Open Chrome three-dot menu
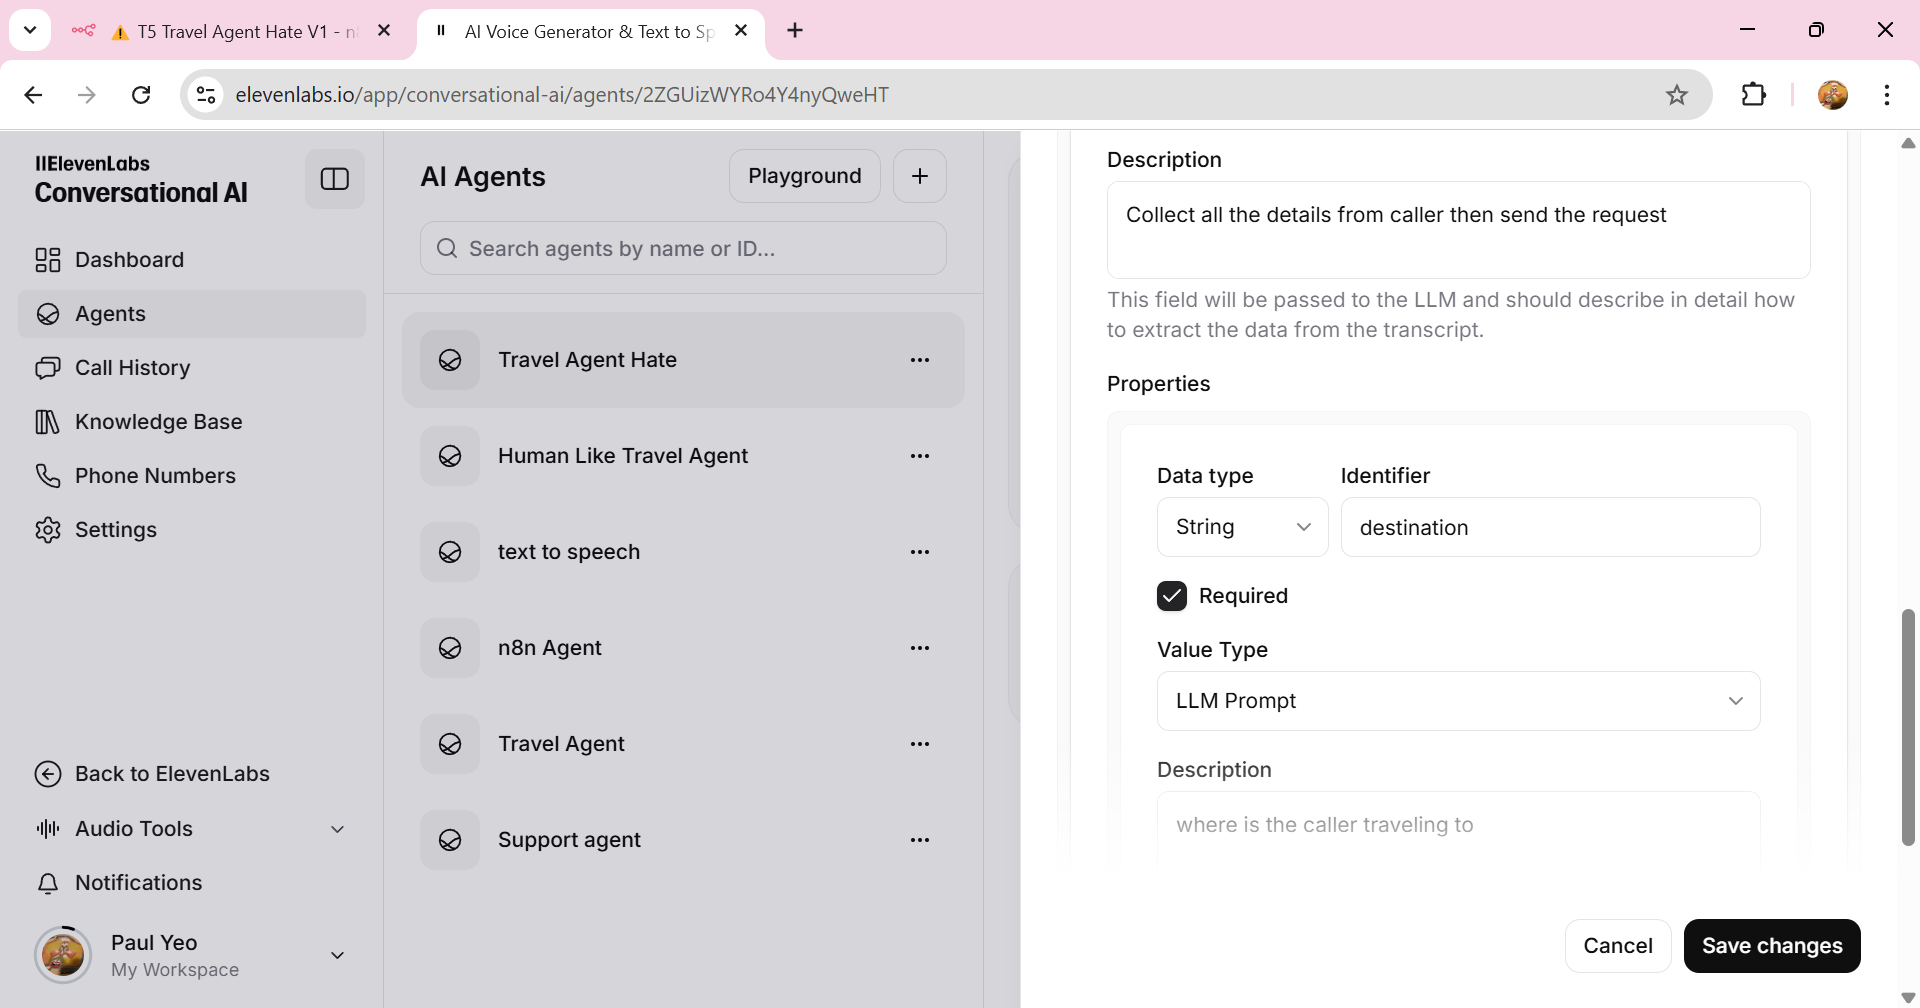 pyautogui.click(x=1887, y=95)
